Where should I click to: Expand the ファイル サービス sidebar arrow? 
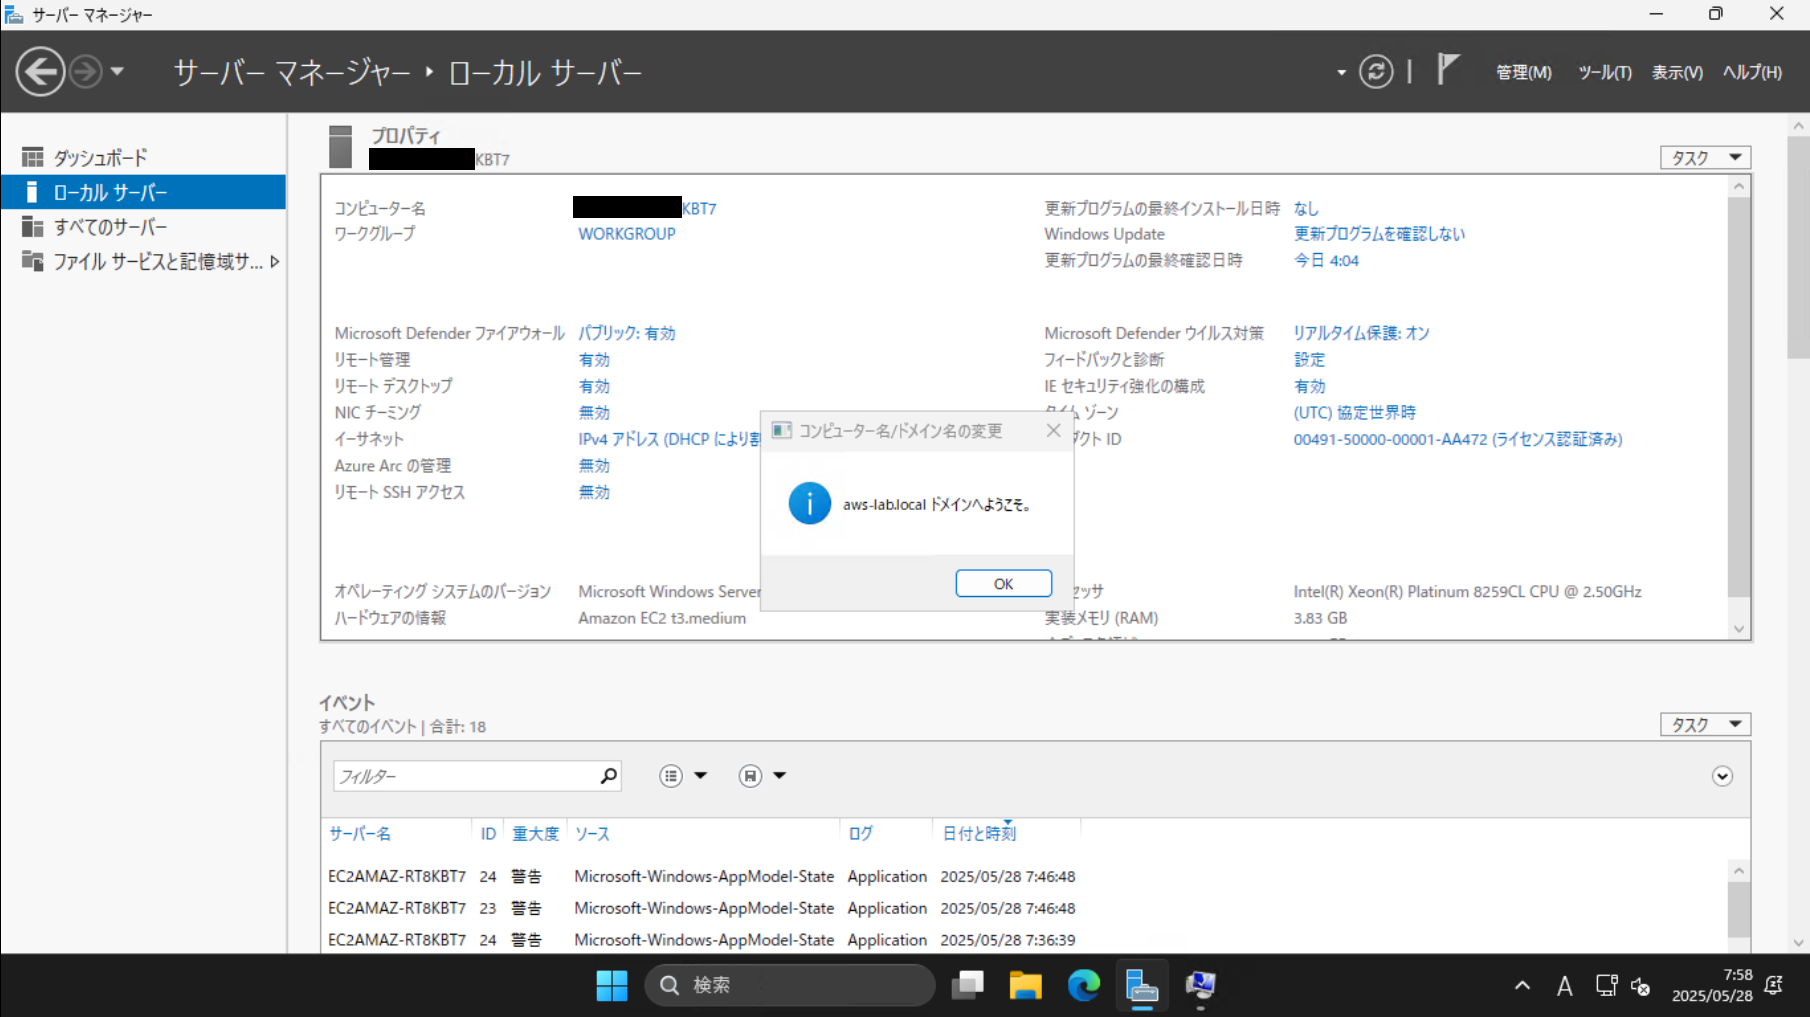(275, 261)
